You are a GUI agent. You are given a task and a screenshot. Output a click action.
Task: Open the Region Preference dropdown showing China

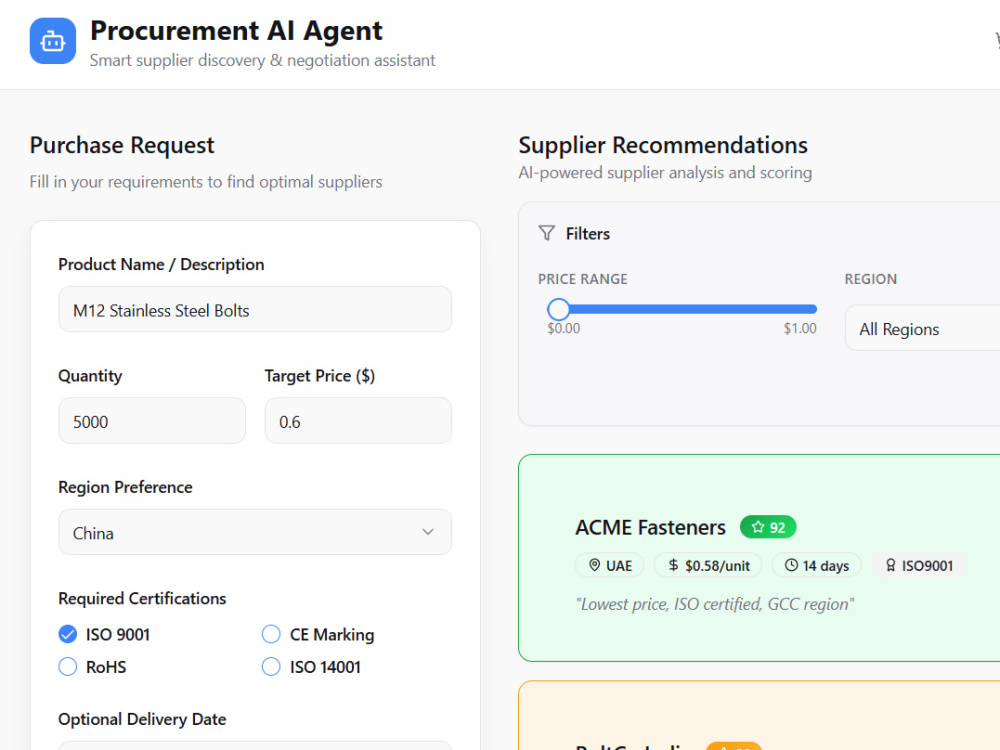point(255,532)
